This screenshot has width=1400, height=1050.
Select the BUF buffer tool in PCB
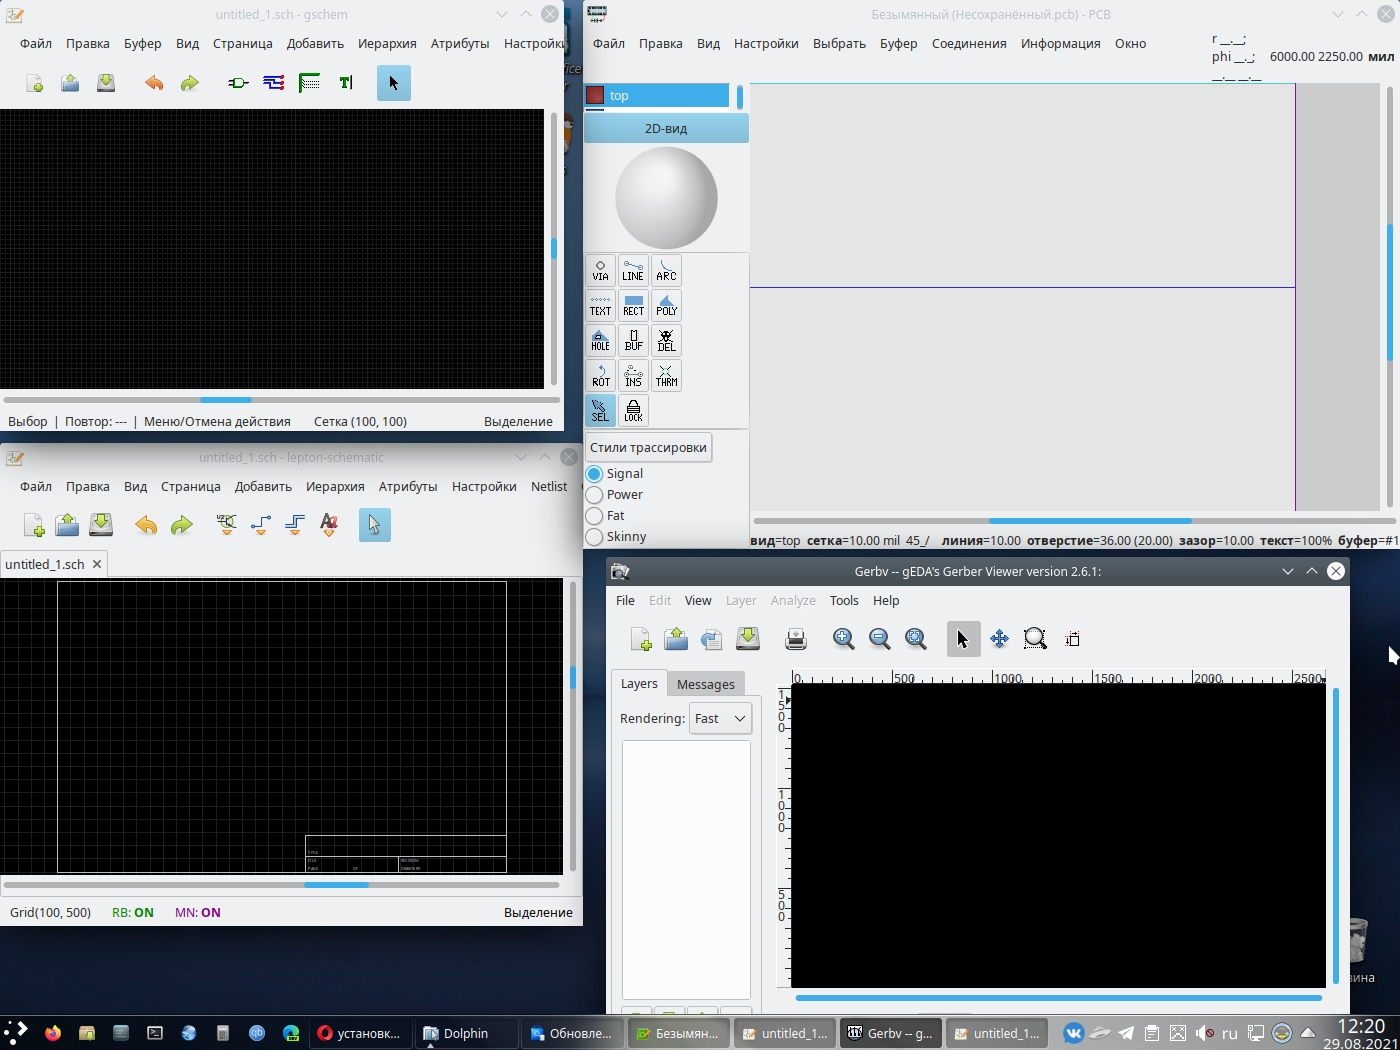point(633,341)
